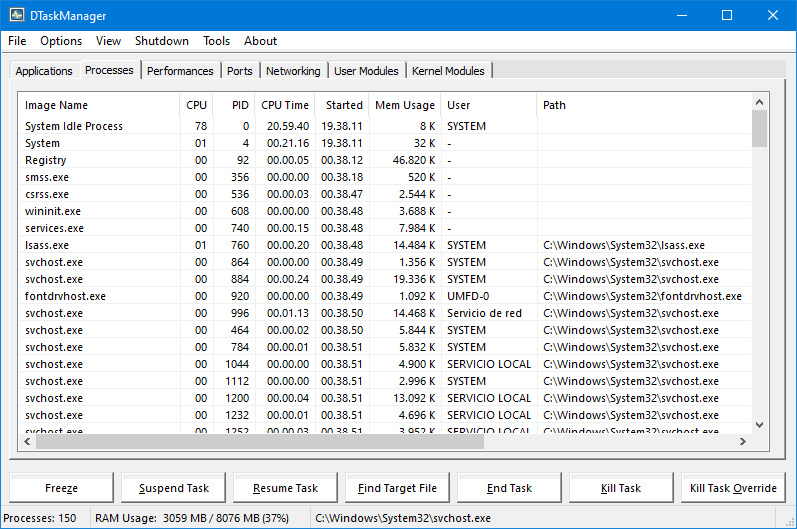Click the 20.59.40 CPU time value
797x529 pixels.
coord(288,126)
